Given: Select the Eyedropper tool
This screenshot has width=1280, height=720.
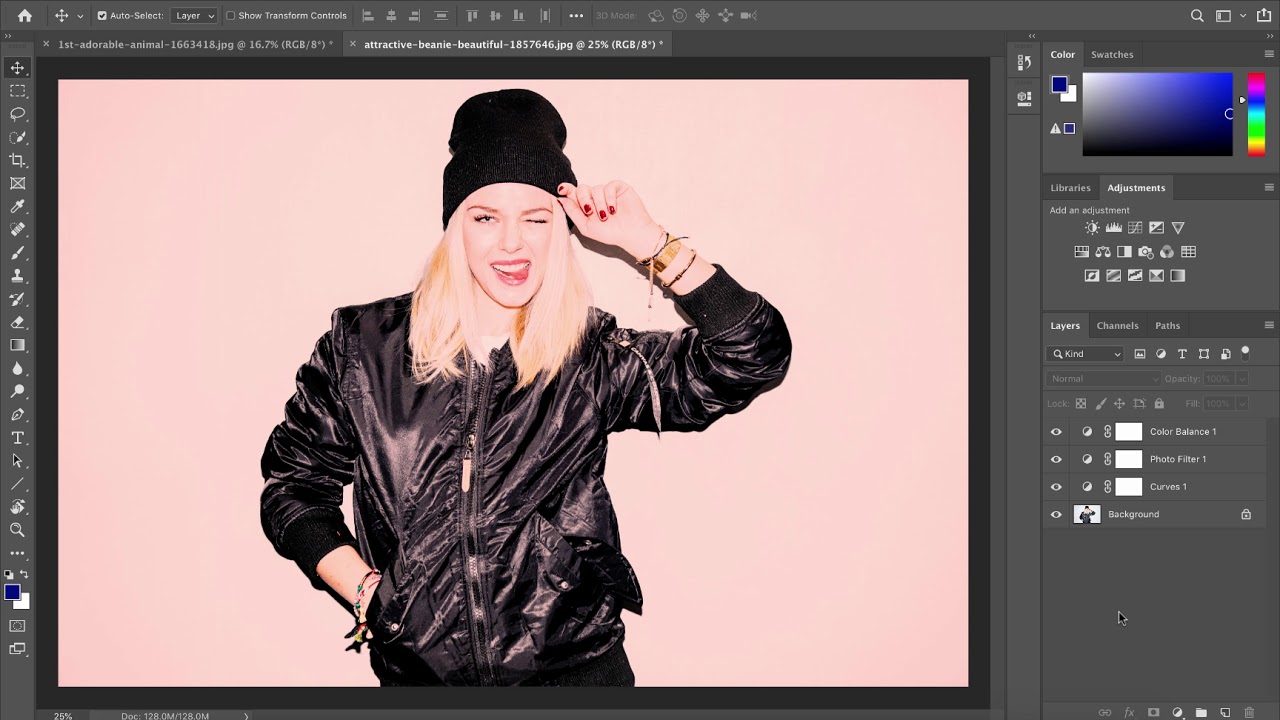Looking at the screenshot, I should click(x=17, y=207).
